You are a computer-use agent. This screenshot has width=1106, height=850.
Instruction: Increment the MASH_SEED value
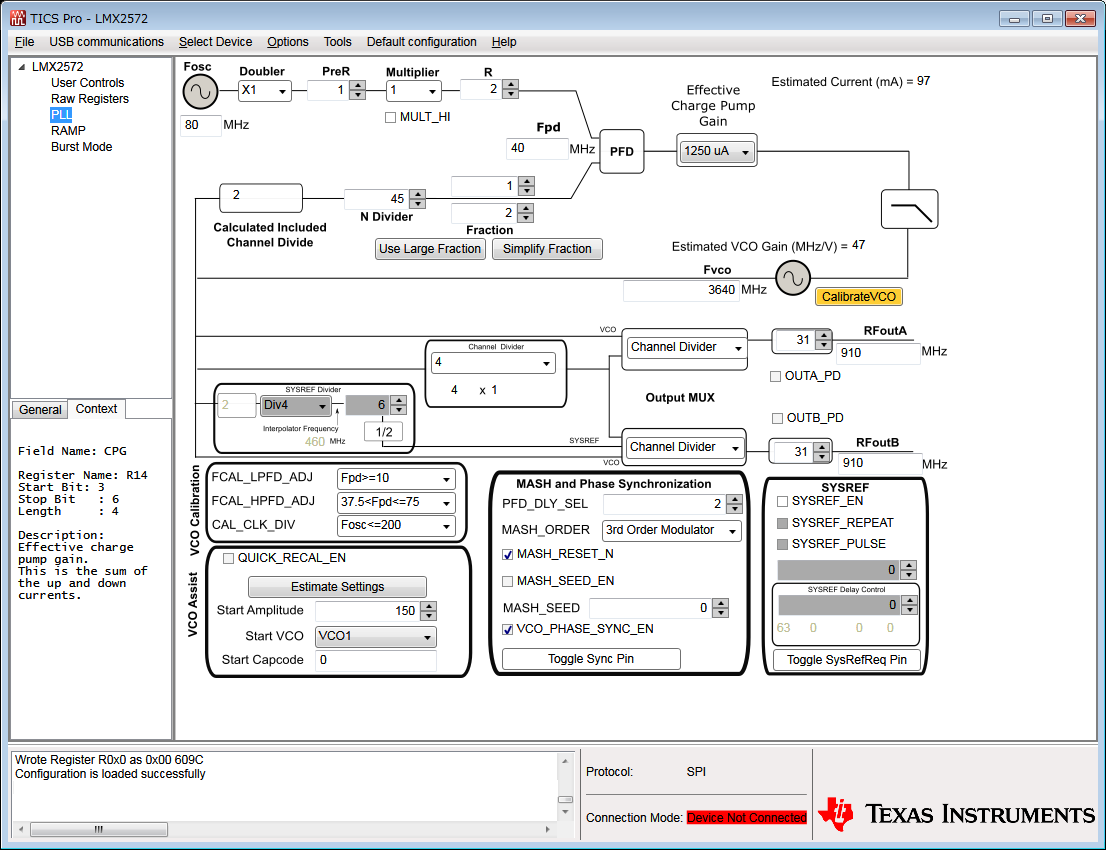click(x=720, y=604)
